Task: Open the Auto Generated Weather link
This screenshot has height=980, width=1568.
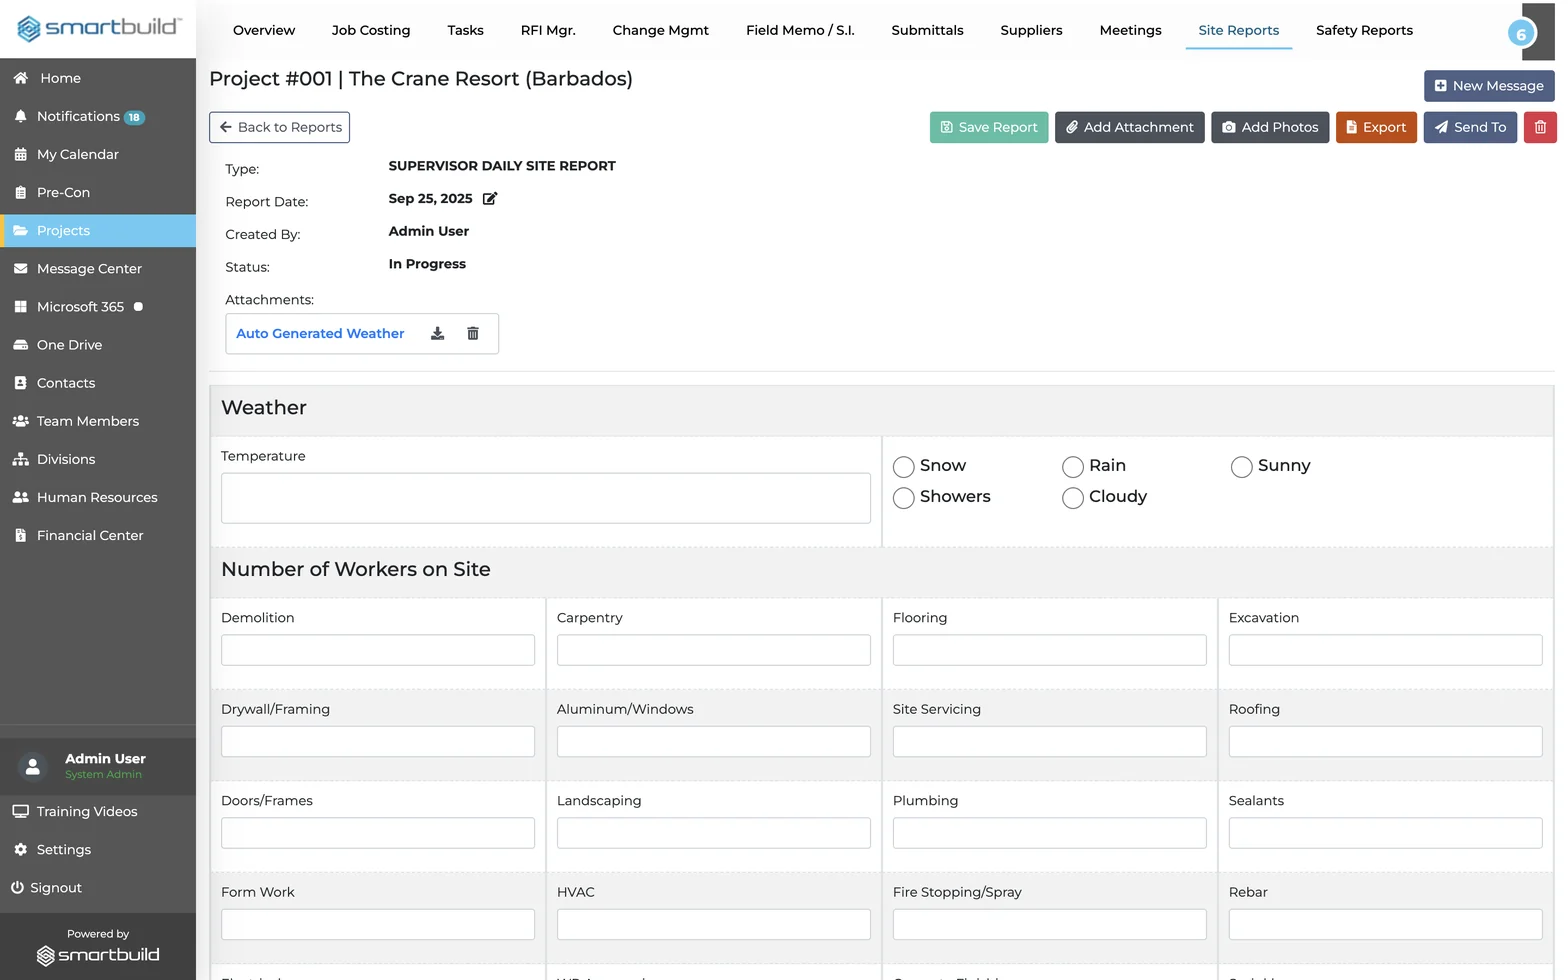Action: pyautogui.click(x=320, y=334)
